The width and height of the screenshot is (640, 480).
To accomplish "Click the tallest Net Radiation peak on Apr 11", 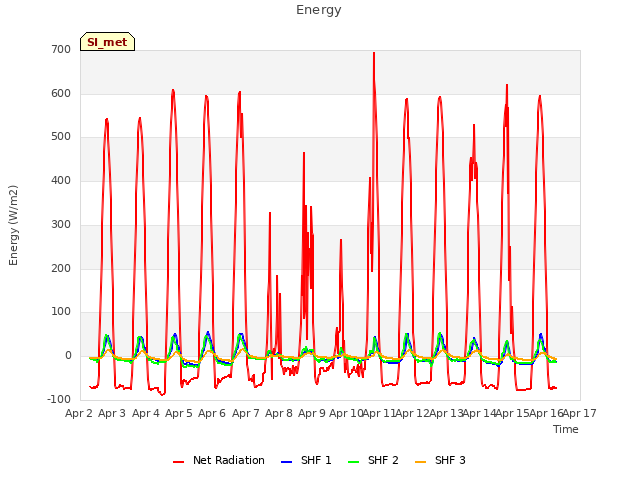I will (374, 53).
